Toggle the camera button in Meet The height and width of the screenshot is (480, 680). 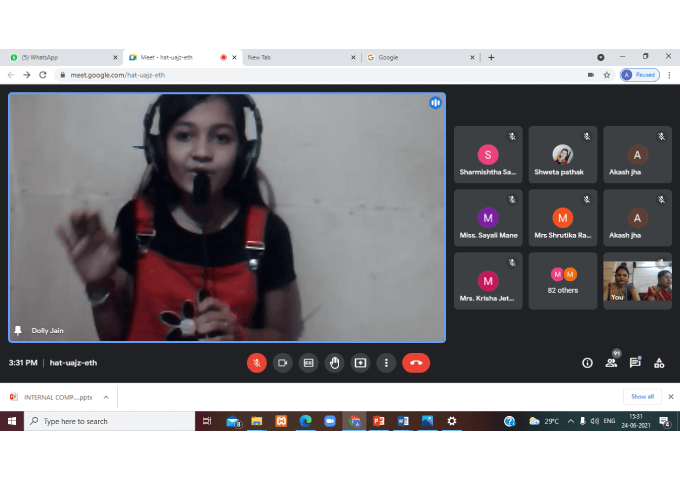click(x=282, y=363)
